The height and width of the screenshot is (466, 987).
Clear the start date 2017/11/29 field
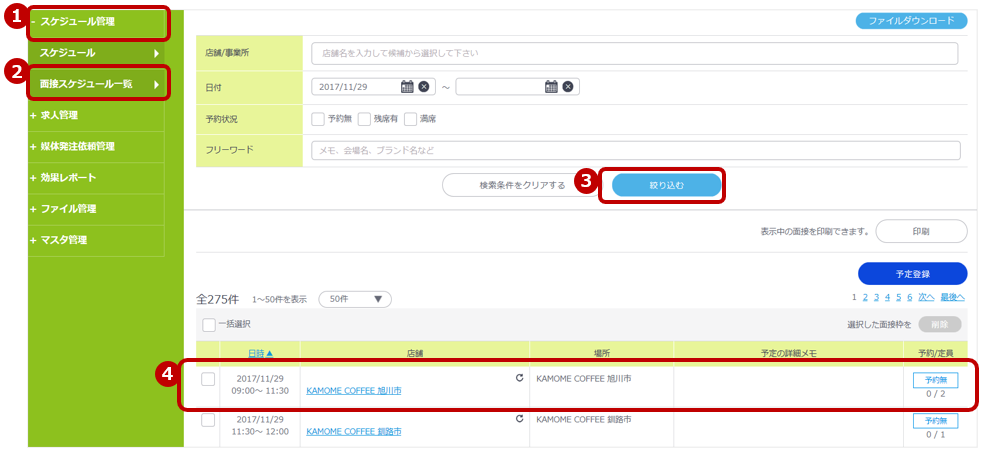(x=424, y=87)
